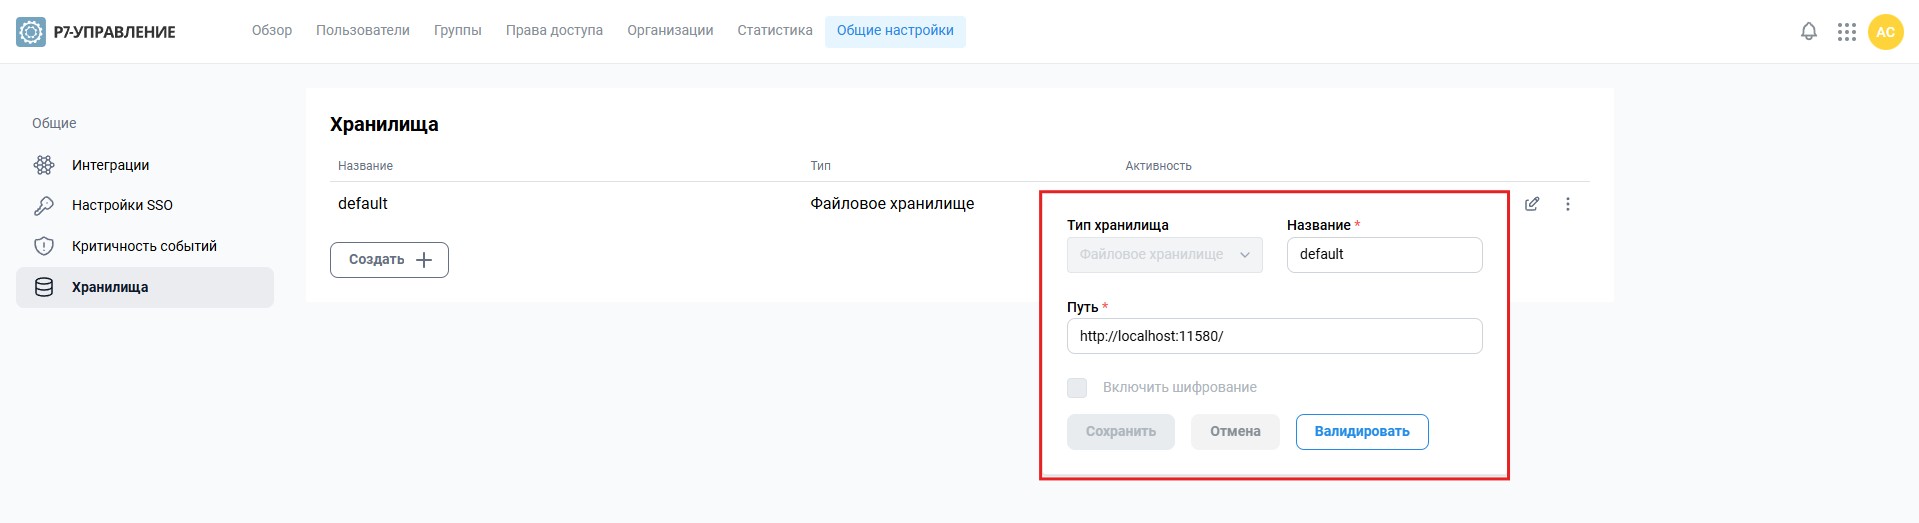
Task: Open the Организации tab
Action: 670,31
